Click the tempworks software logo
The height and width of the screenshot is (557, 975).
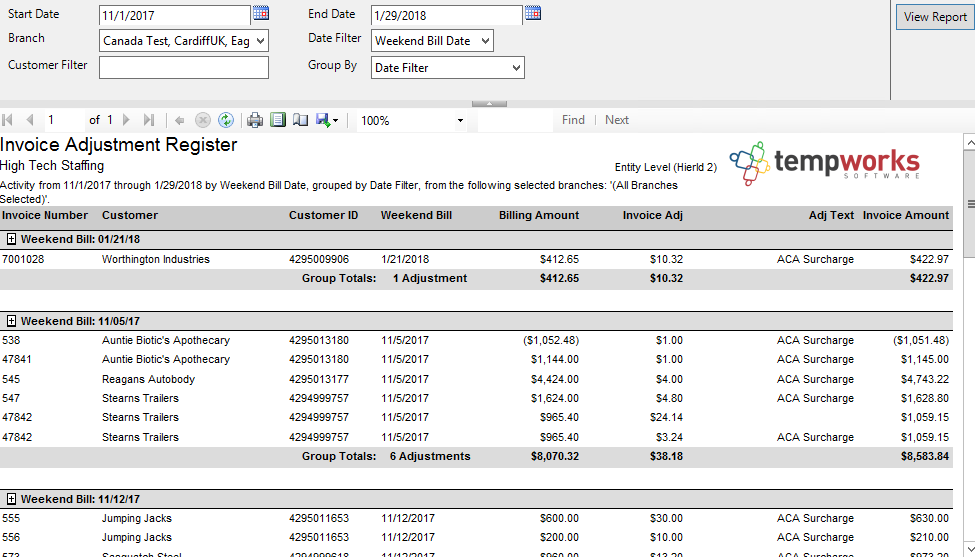tap(825, 163)
